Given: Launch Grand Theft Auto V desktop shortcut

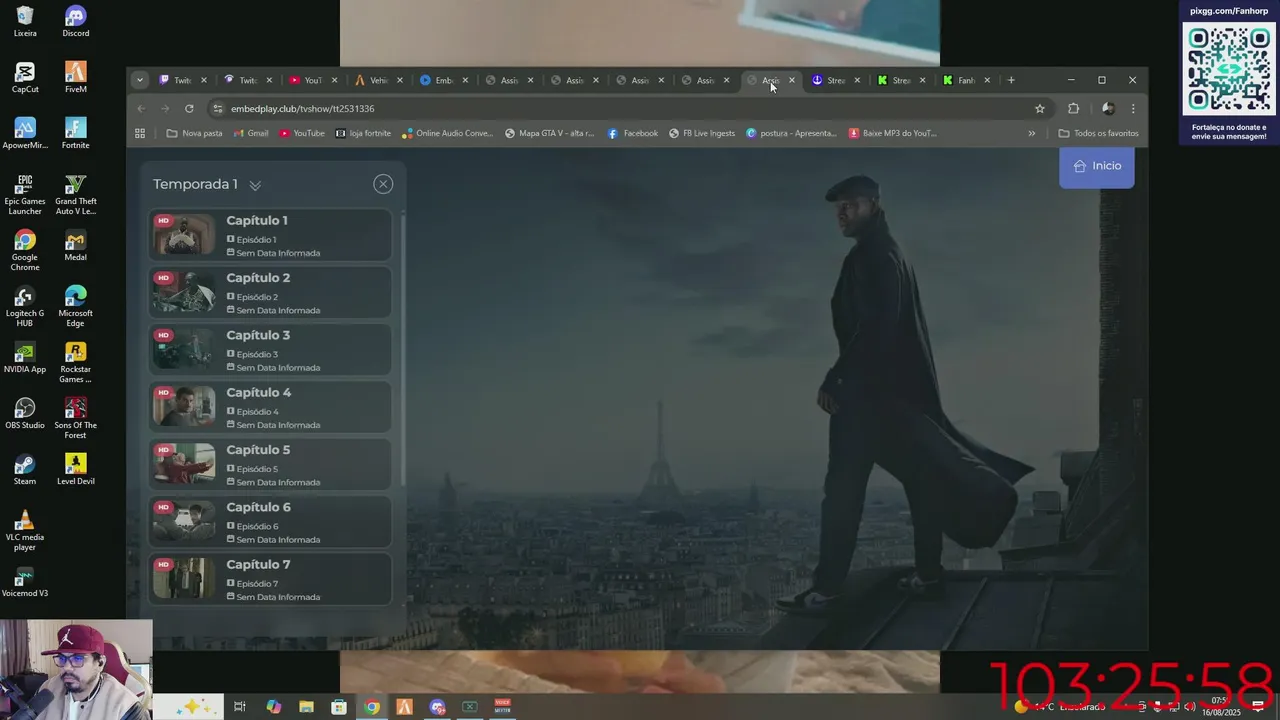Looking at the screenshot, I should tap(75, 194).
